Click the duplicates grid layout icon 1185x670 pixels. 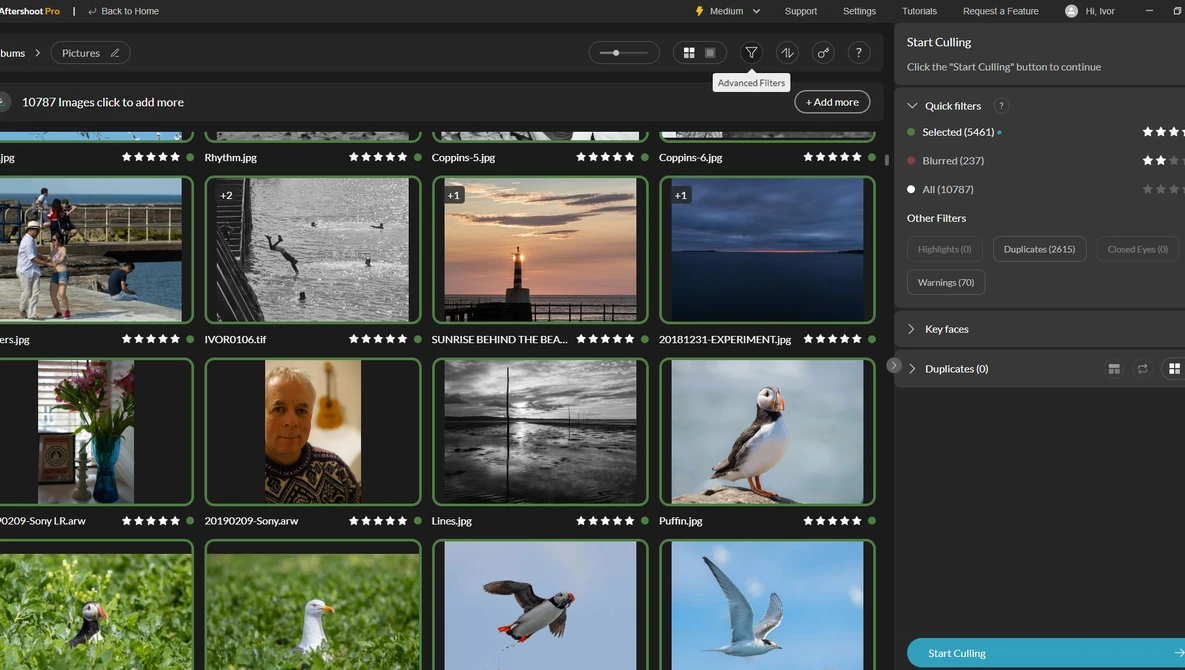click(1174, 369)
